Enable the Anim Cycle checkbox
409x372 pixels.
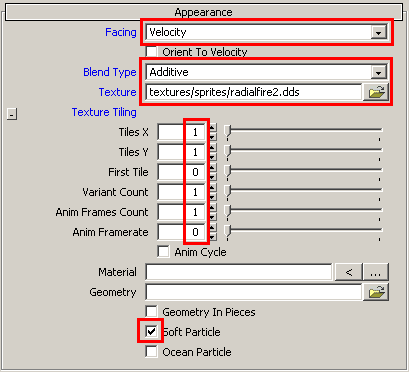163,252
